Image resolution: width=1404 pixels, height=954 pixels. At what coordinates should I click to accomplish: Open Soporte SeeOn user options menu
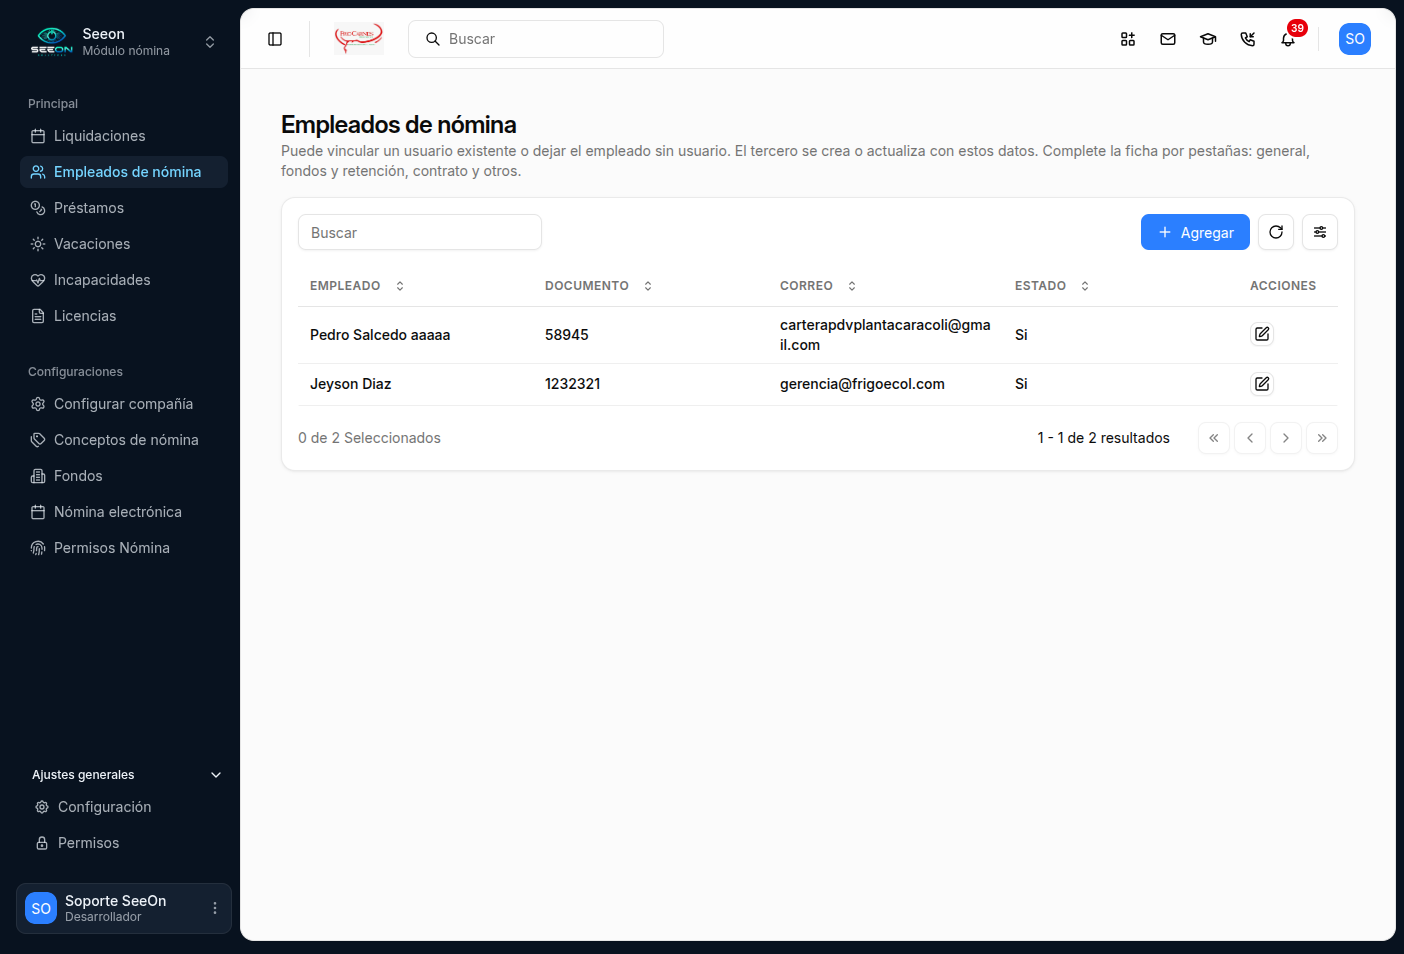(215, 908)
